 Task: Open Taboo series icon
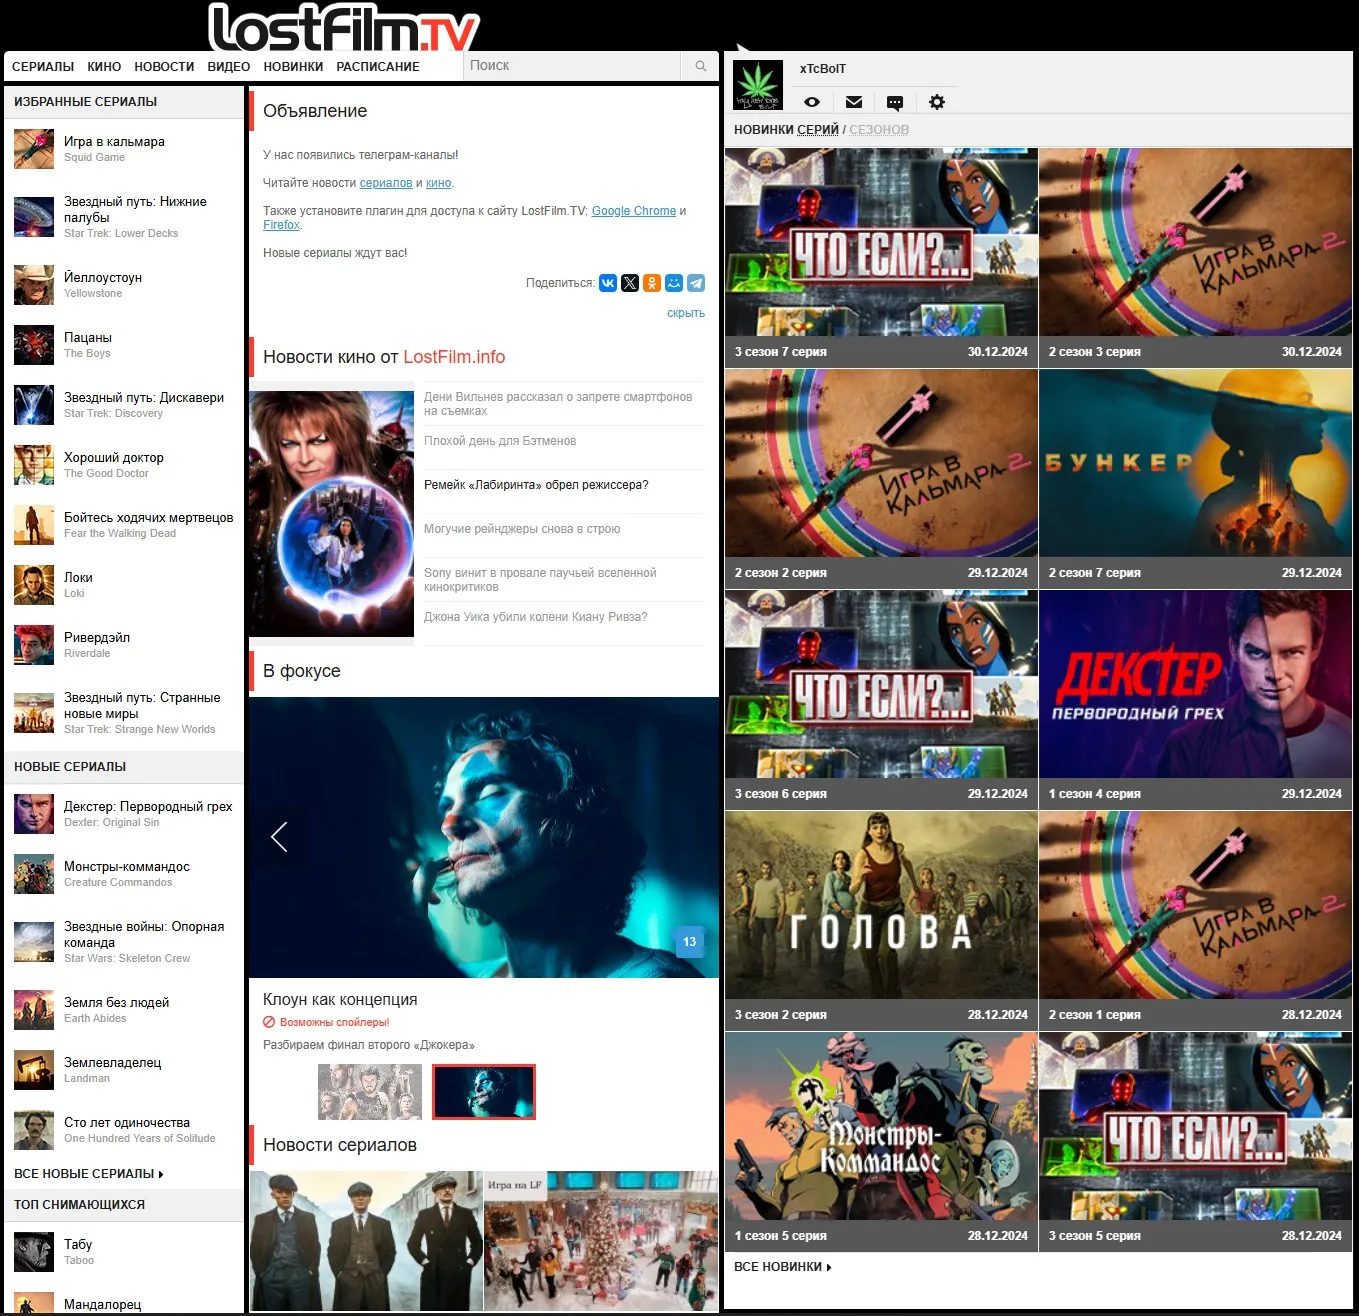pos(34,1252)
